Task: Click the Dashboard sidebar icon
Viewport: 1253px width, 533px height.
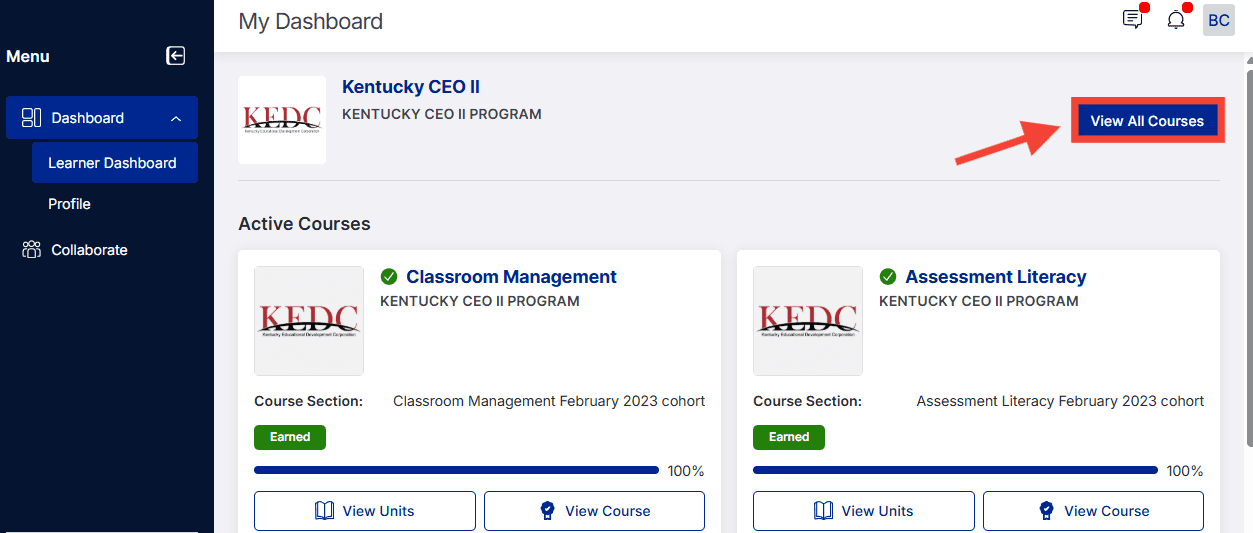Action: tap(31, 118)
